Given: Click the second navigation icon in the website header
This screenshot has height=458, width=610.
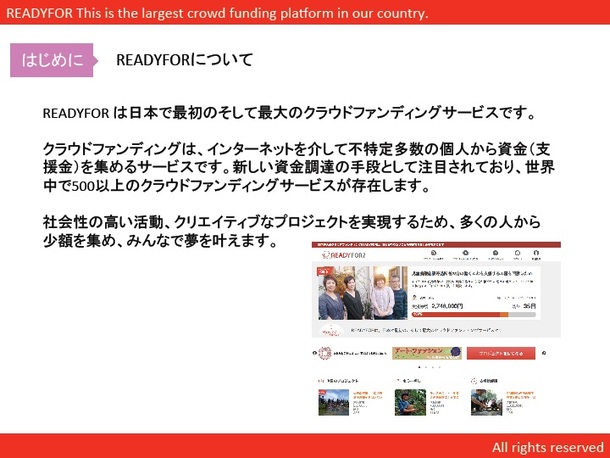Looking at the screenshot, I should coord(464,255).
